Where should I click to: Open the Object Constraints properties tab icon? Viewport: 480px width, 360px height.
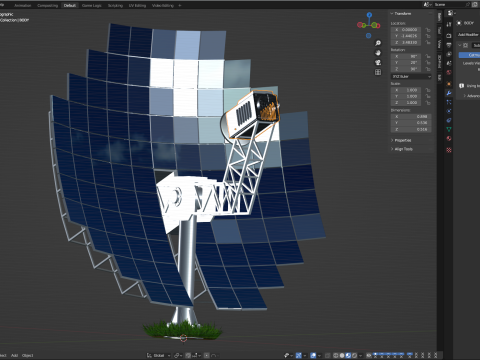tap(449, 120)
